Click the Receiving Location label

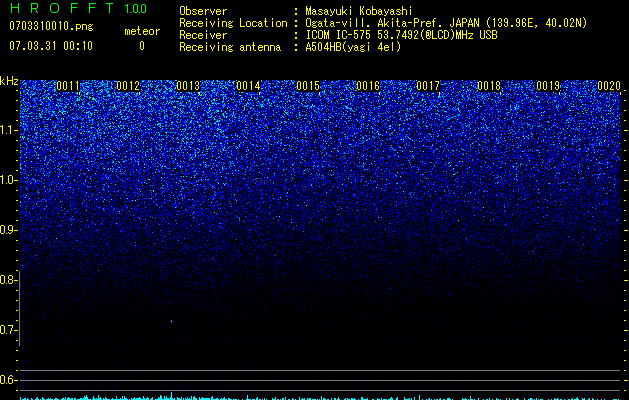pos(233,23)
